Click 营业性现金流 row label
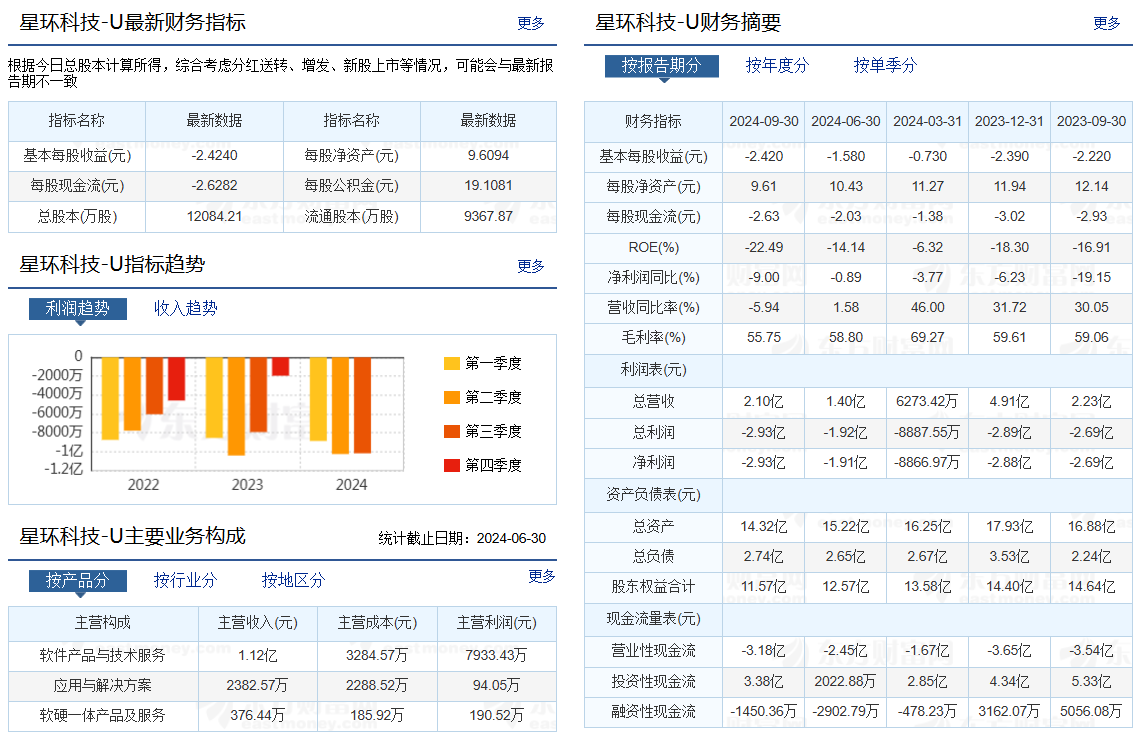 [x=654, y=650]
